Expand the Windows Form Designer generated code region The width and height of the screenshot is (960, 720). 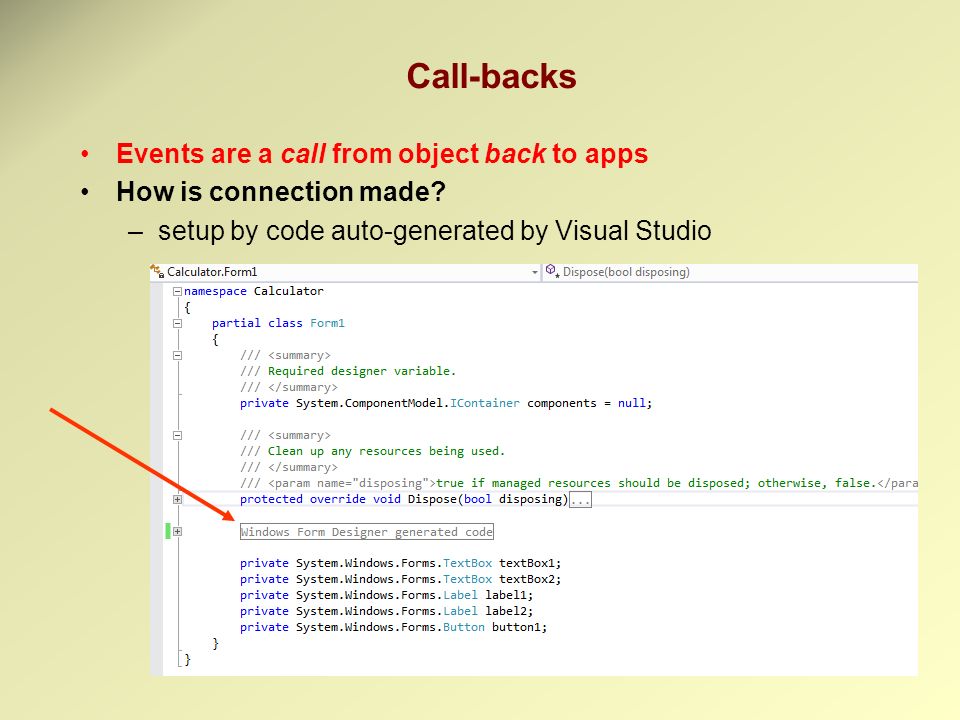click(178, 531)
